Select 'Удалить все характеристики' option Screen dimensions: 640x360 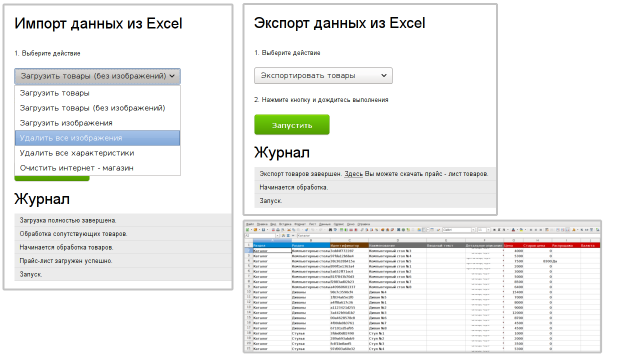[x=97, y=153]
